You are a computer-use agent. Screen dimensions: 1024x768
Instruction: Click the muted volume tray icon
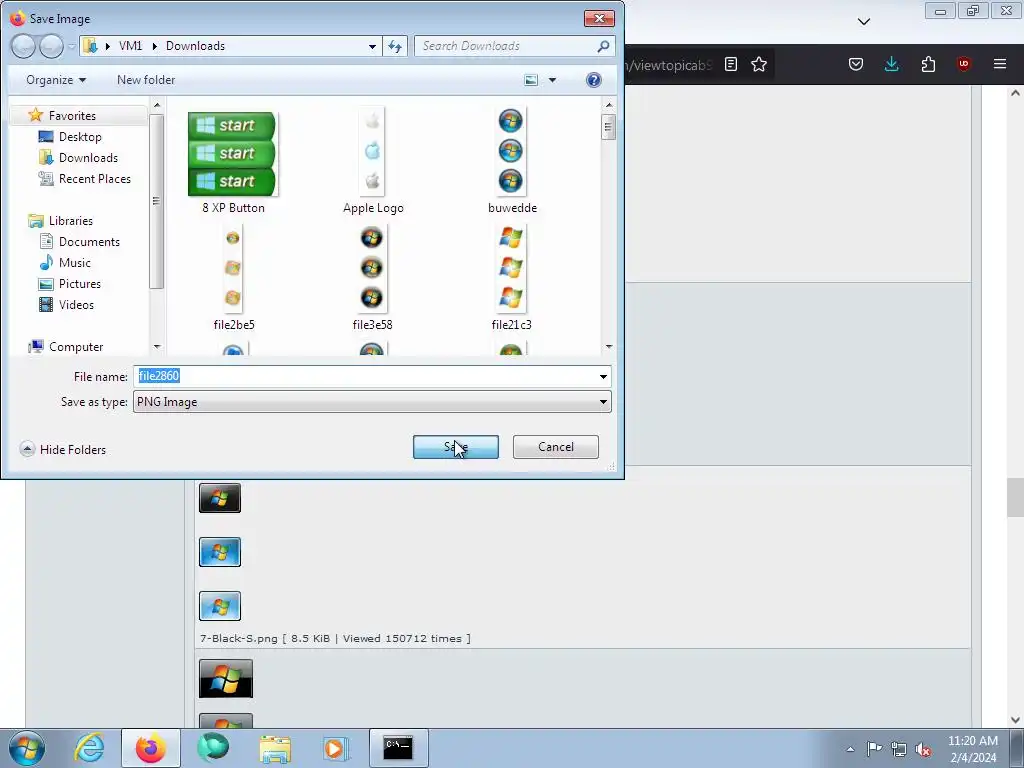[923, 749]
